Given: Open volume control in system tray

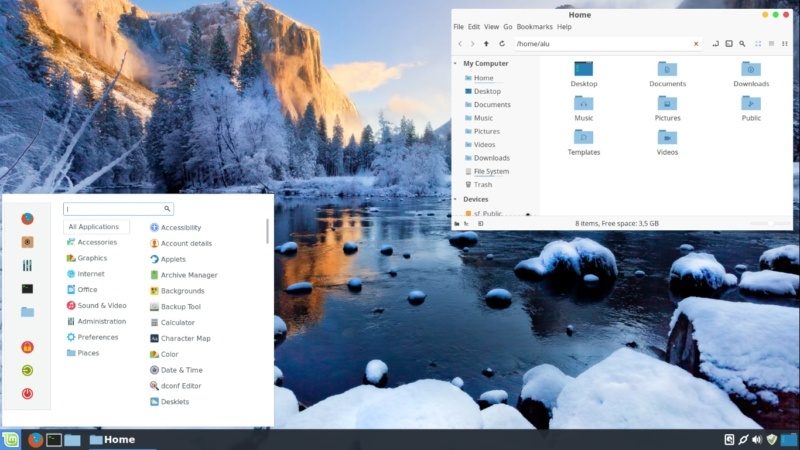Looking at the screenshot, I should (757, 439).
